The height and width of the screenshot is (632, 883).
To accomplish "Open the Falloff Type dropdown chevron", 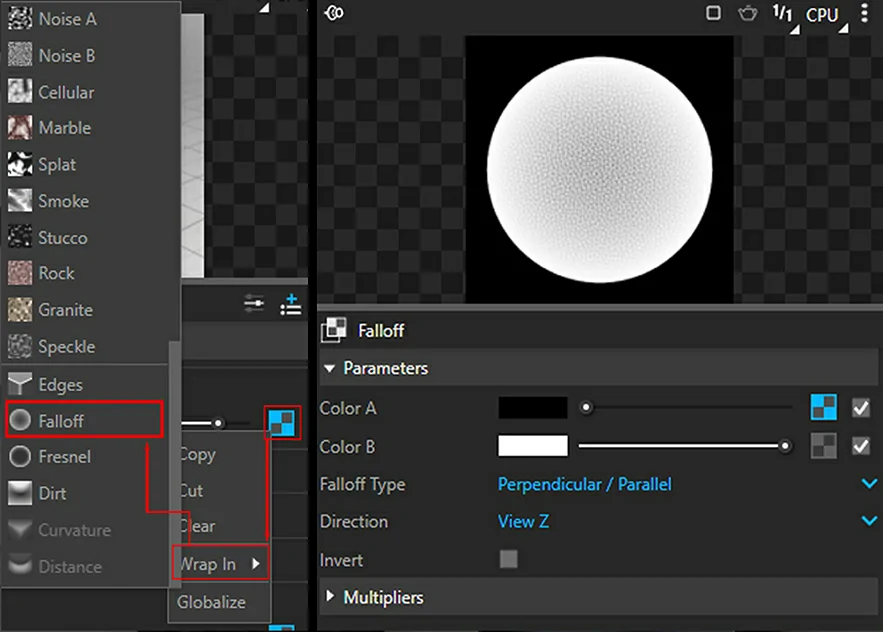I will pyautogui.click(x=868, y=483).
